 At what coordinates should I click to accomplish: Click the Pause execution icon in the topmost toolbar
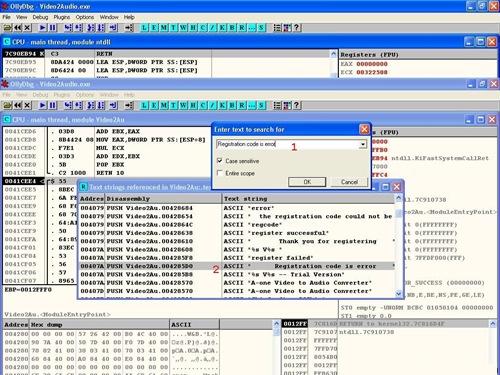tap(53, 28)
